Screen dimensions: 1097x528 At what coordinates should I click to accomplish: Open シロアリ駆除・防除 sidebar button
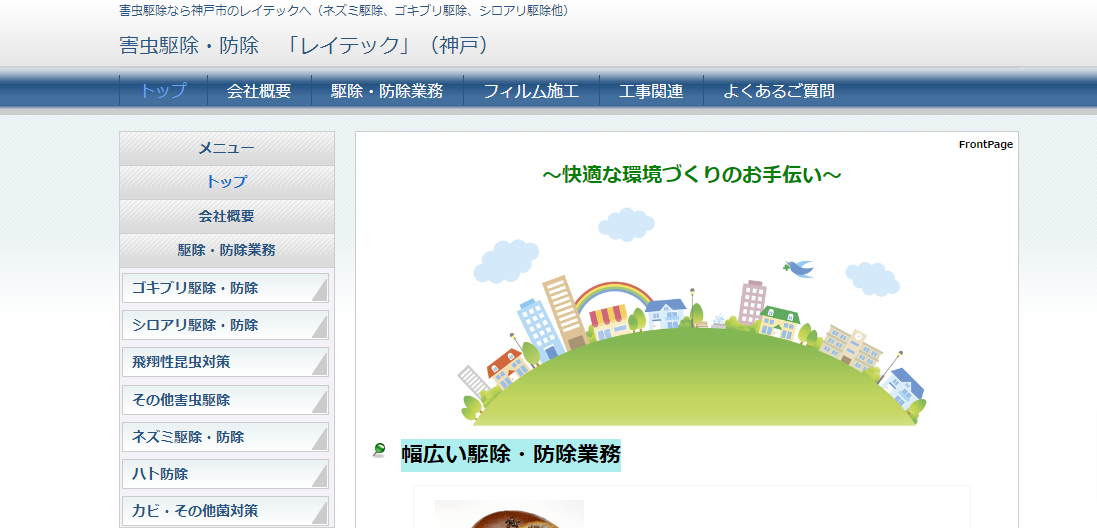point(225,325)
